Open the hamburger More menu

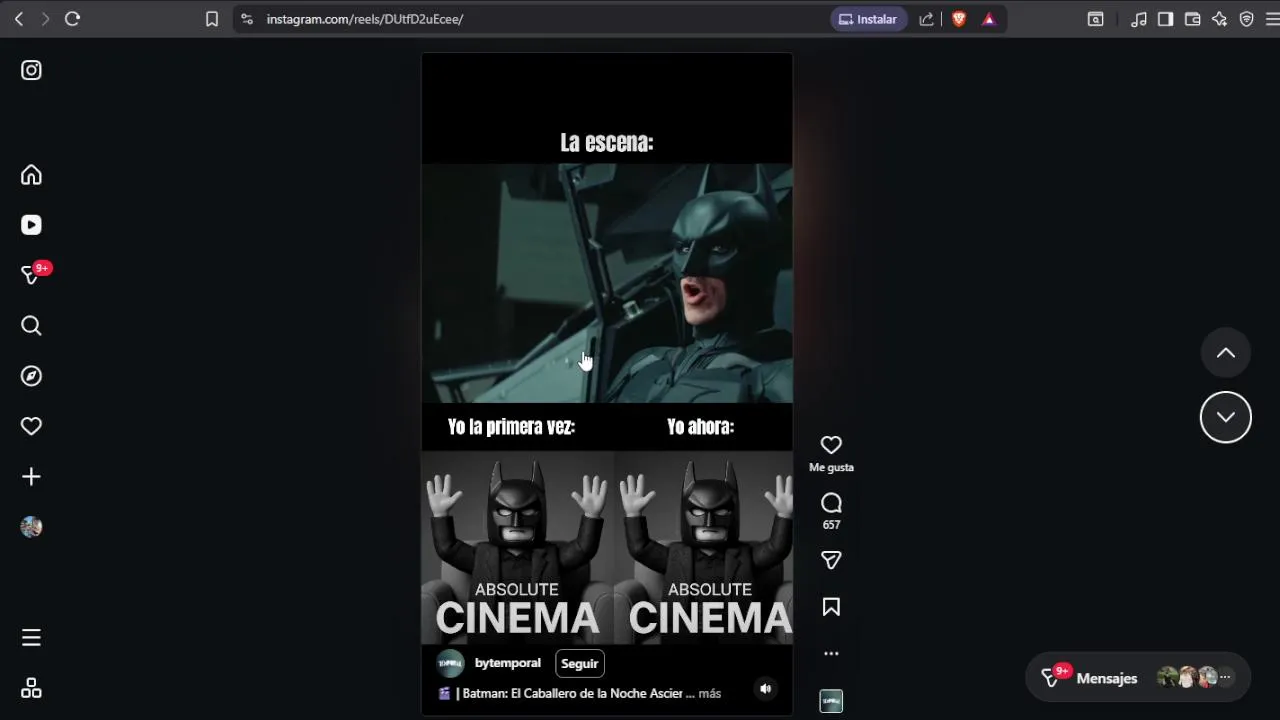click(x=31, y=638)
